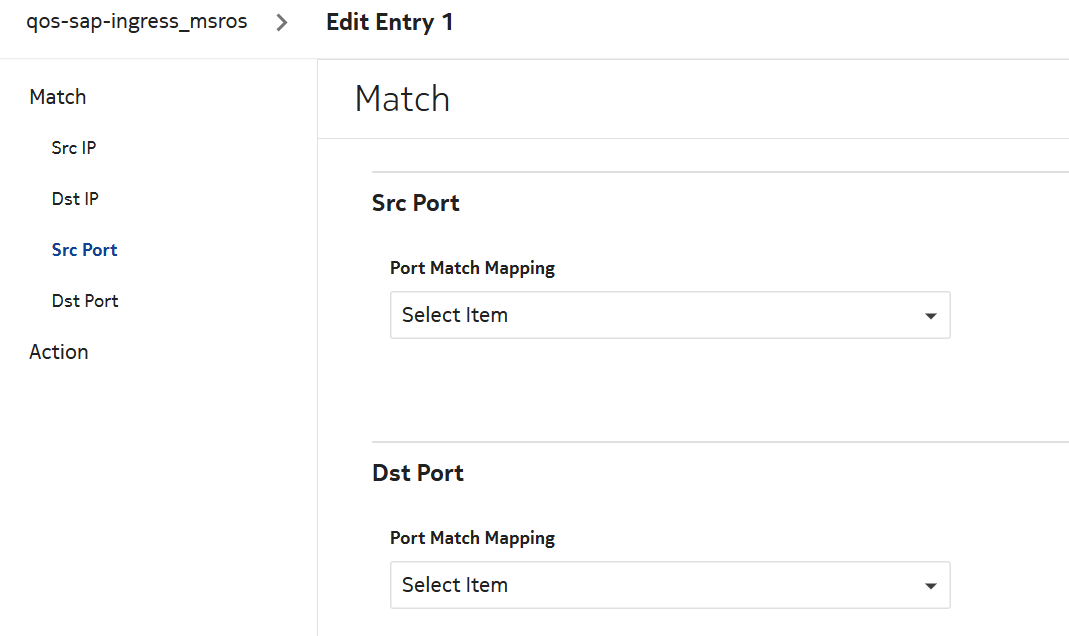Click Port Match Mapping label under Dst Port
The width and height of the screenshot is (1069, 636).
472,538
